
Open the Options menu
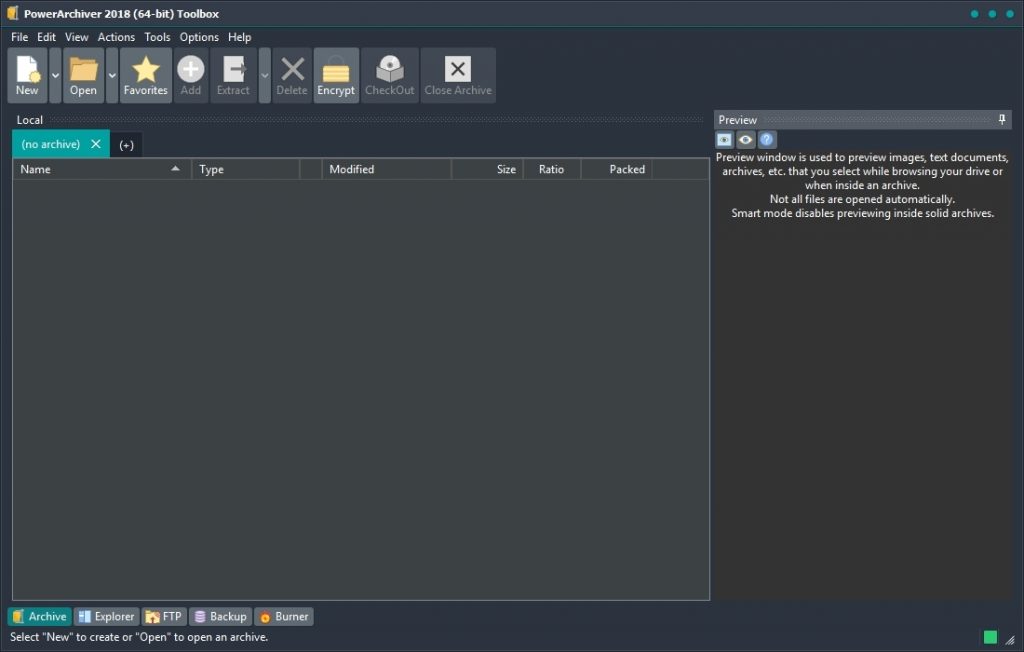[199, 37]
